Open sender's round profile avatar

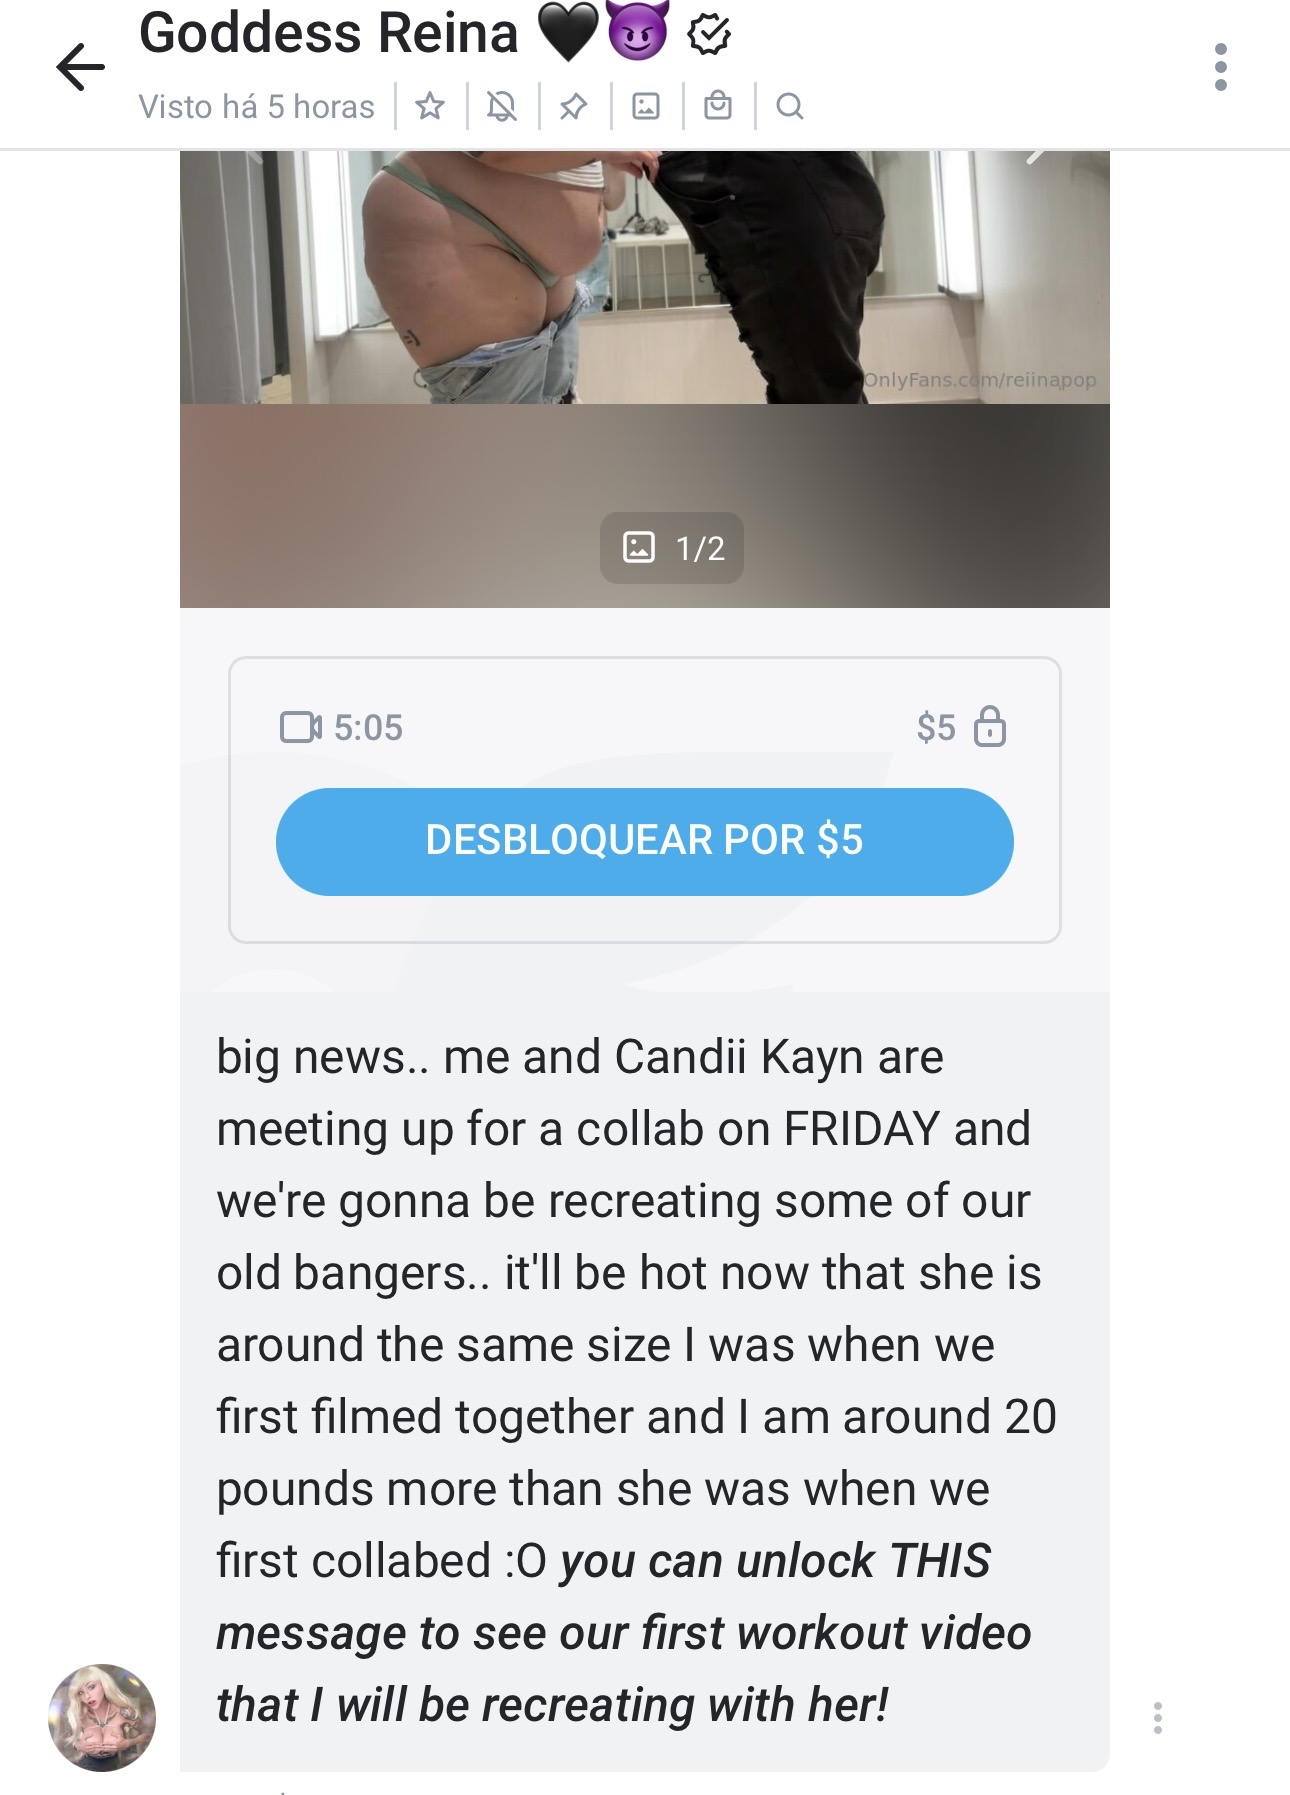(x=102, y=1717)
